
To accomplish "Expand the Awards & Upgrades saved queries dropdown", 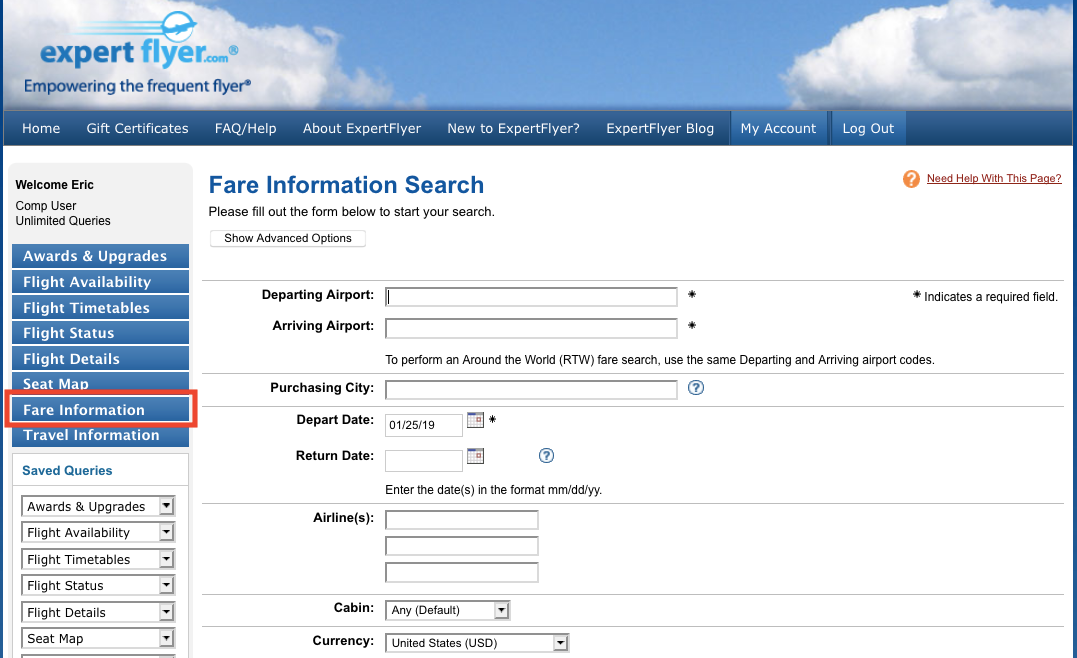I will tap(97, 506).
